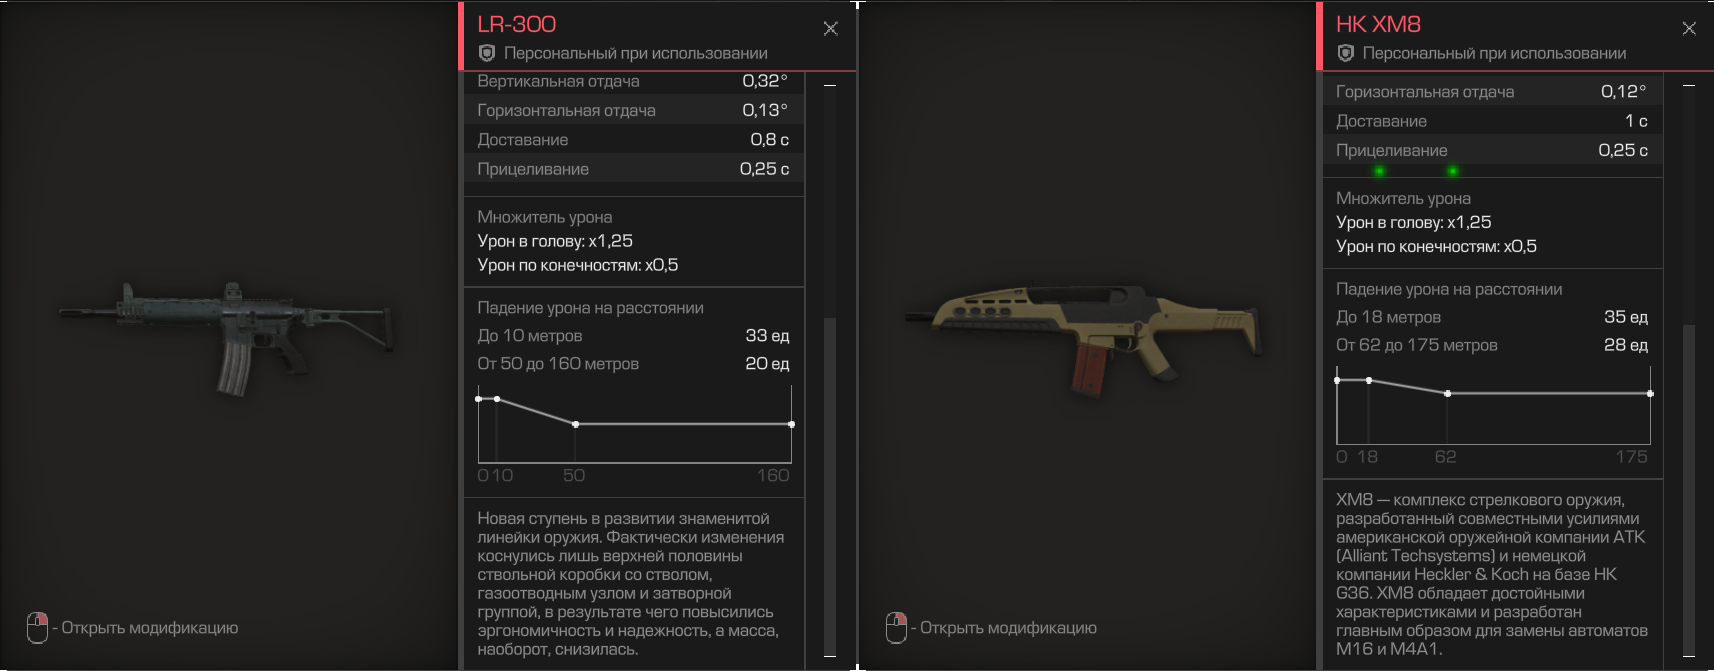Select the Прицеливание row in LR-300 stats

coord(634,169)
